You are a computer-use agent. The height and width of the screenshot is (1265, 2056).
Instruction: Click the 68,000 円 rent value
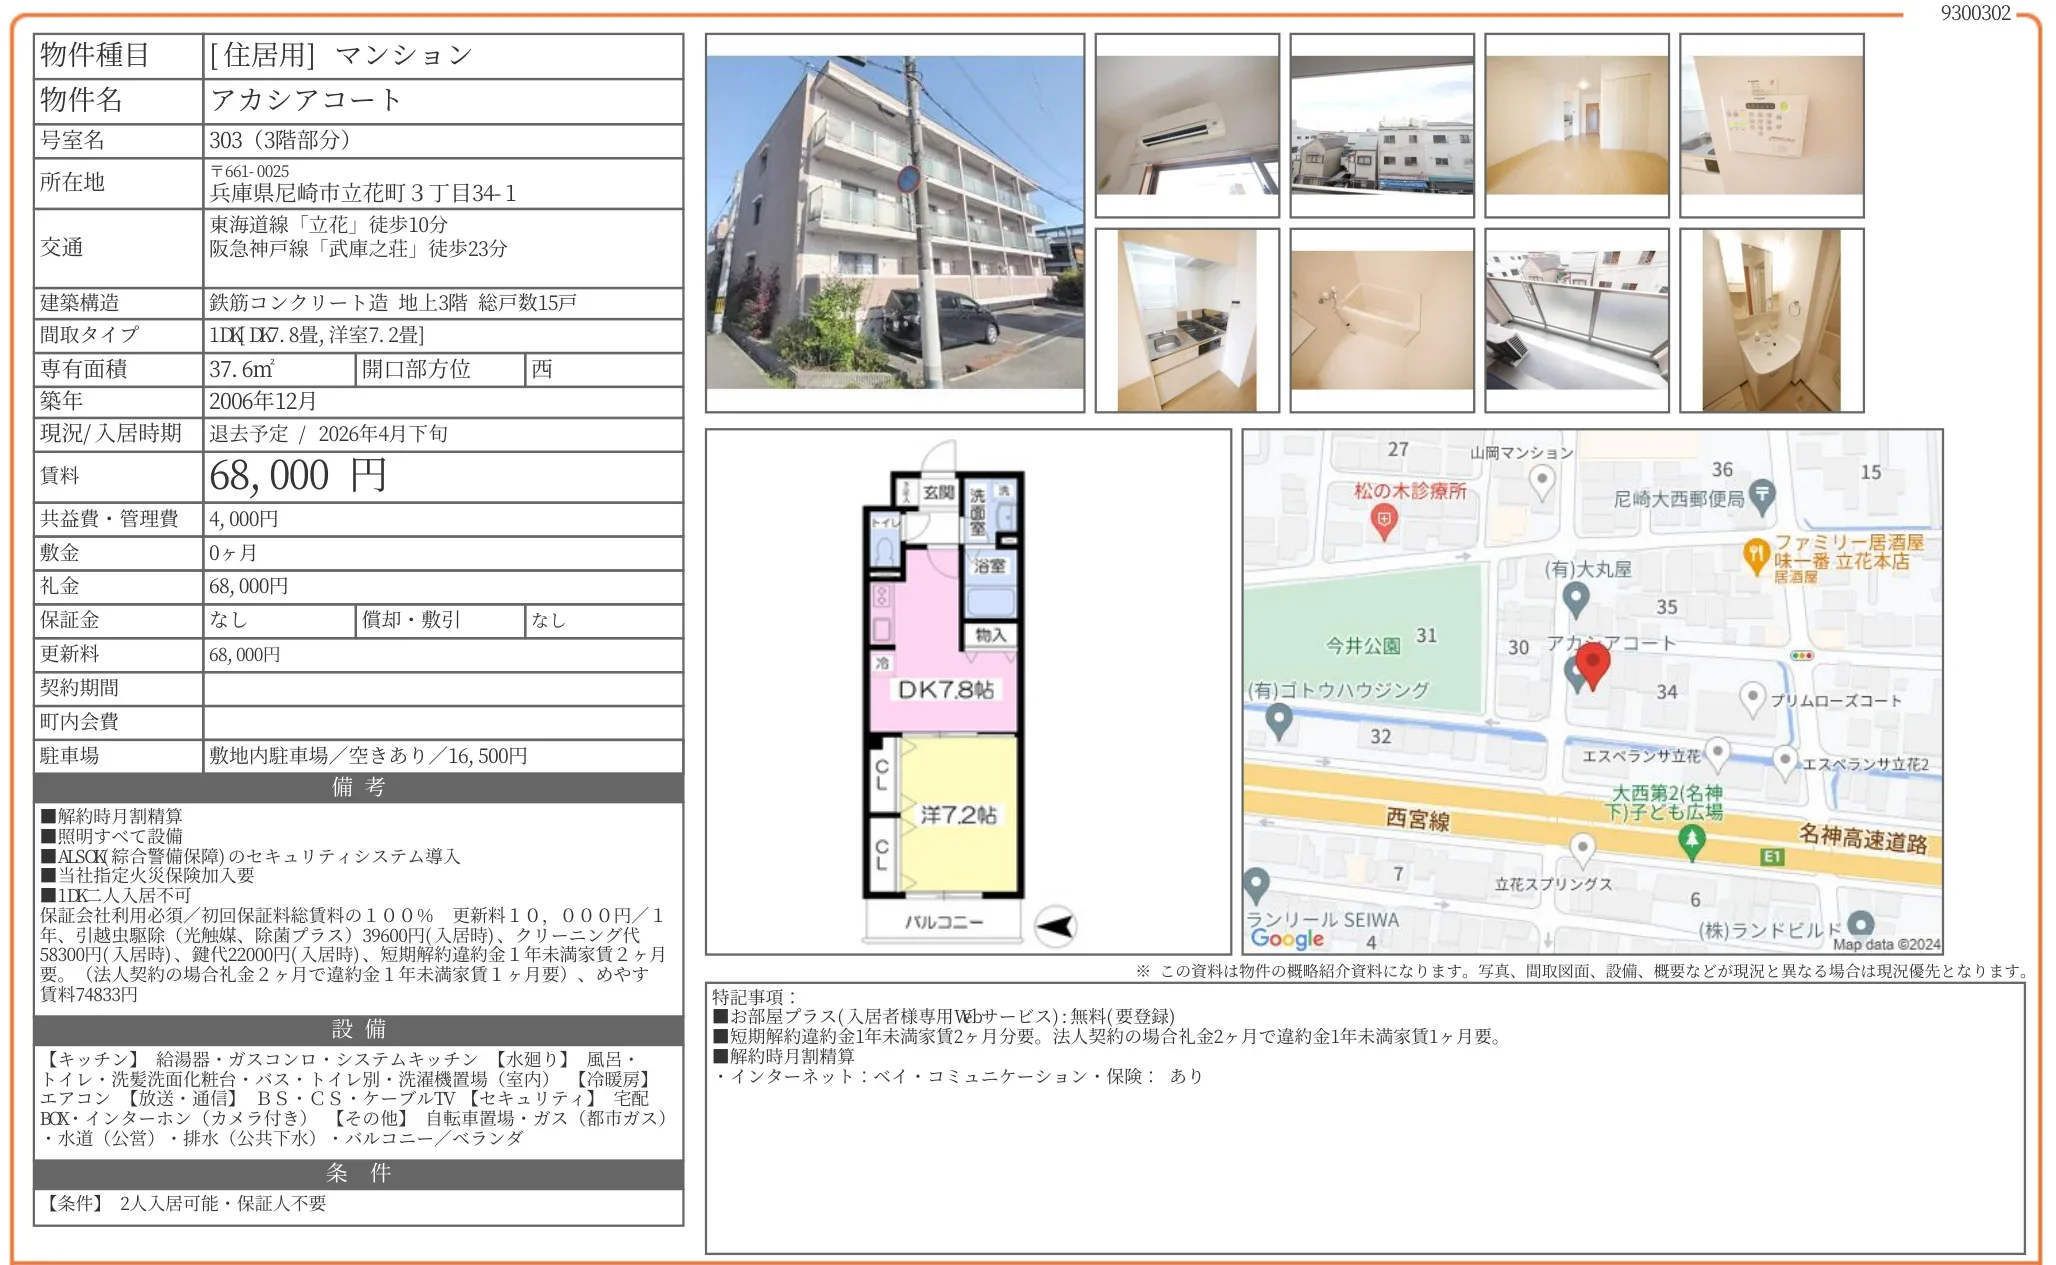(297, 476)
